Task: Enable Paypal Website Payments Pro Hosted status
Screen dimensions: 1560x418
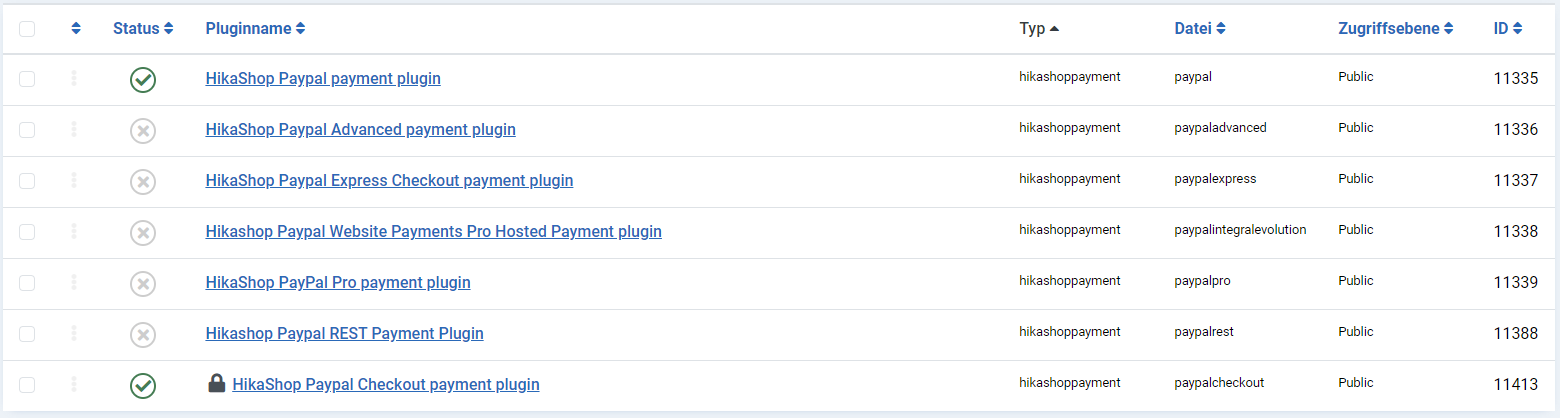Action: 143,233
